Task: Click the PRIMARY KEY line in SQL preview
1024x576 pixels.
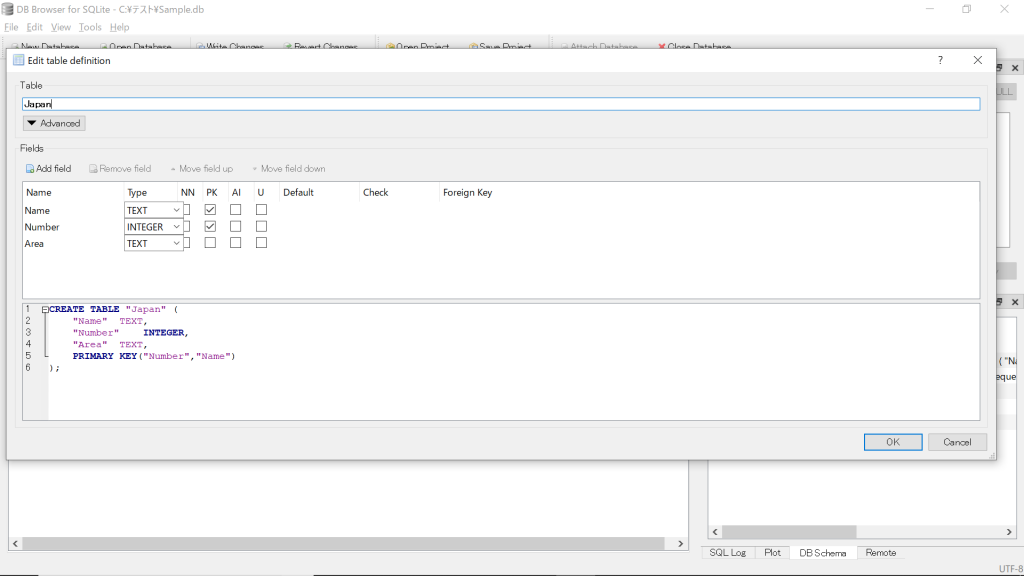Action: coord(153,356)
